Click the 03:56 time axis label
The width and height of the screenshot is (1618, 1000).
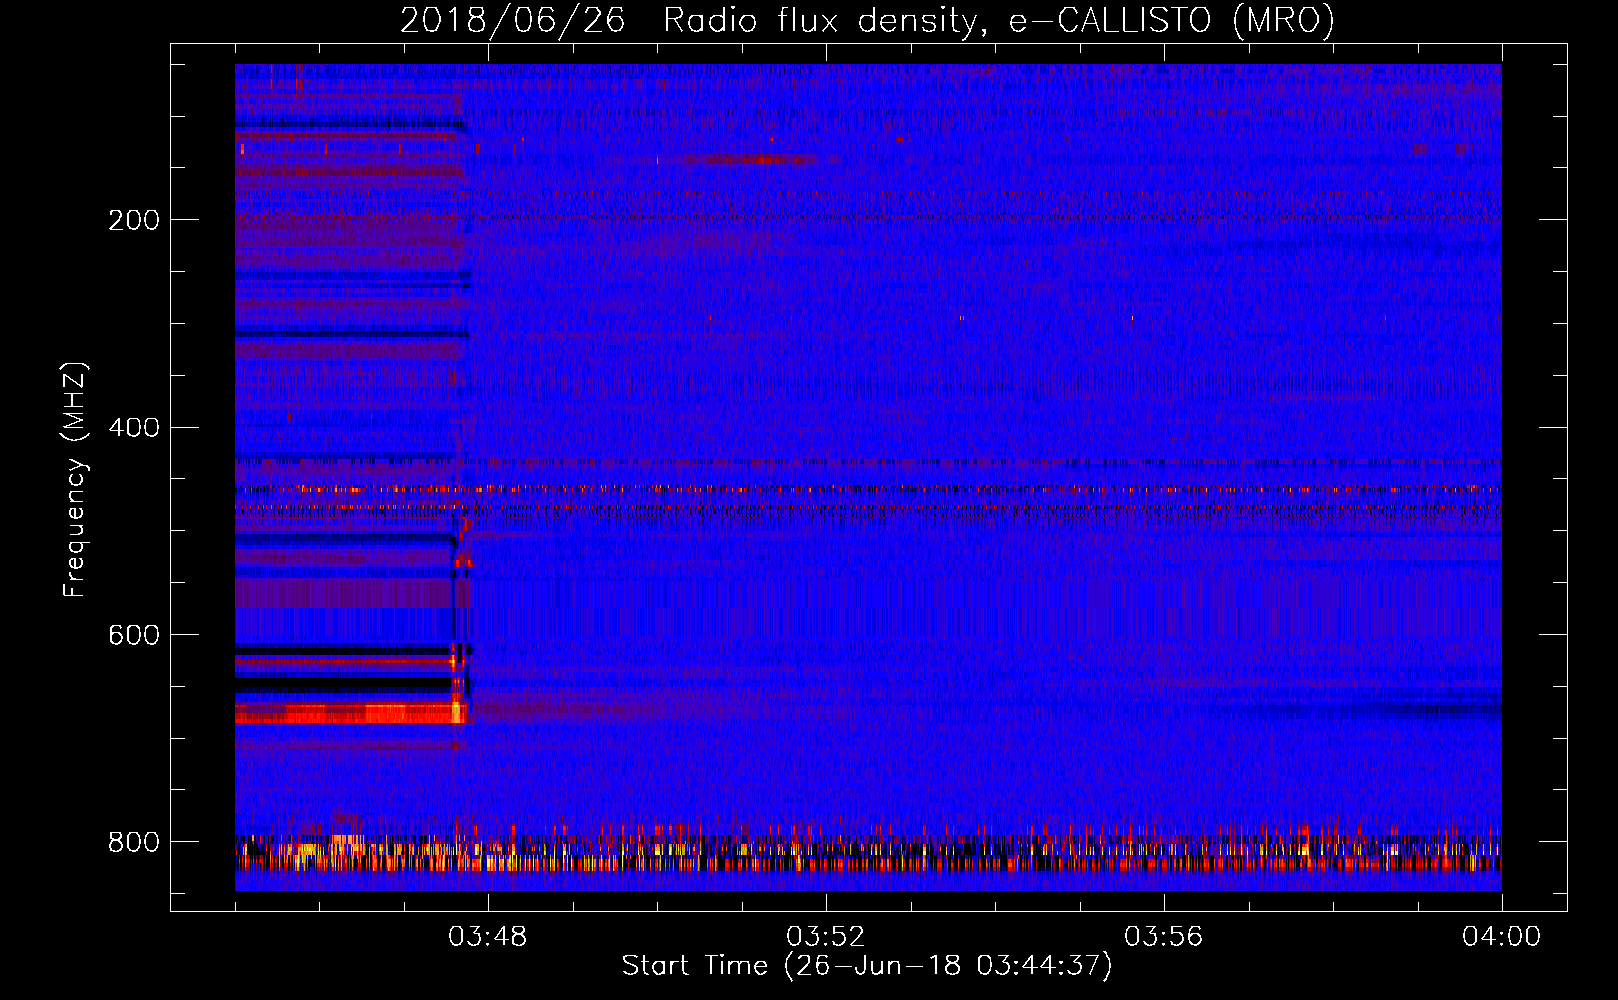point(1163,936)
